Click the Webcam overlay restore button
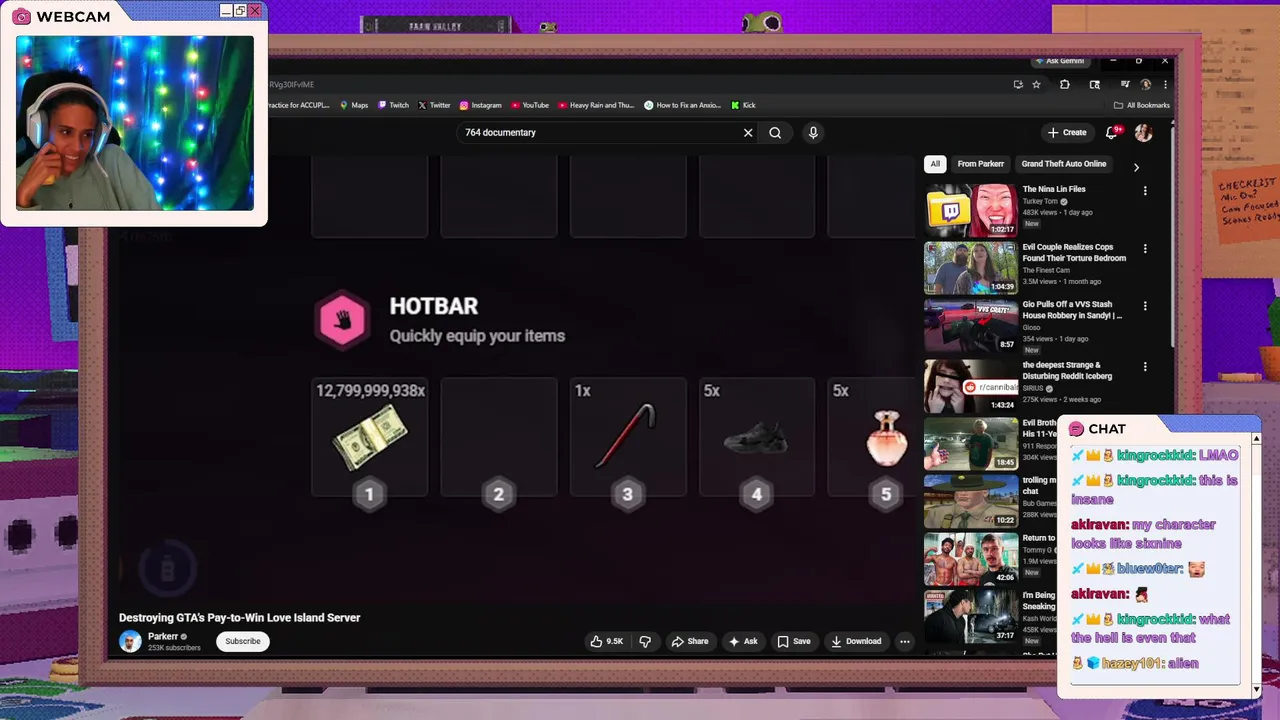The height and width of the screenshot is (720, 1280). 240,11
